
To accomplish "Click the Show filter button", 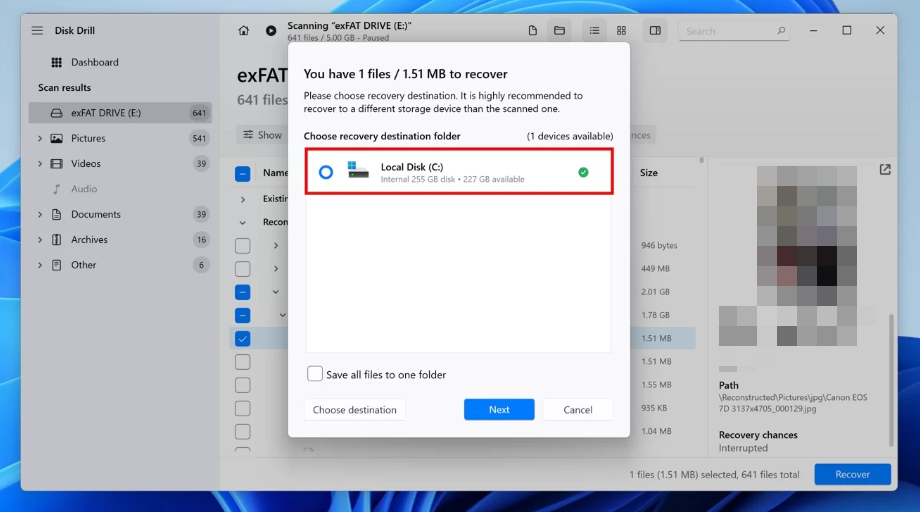I will tap(262, 135).
